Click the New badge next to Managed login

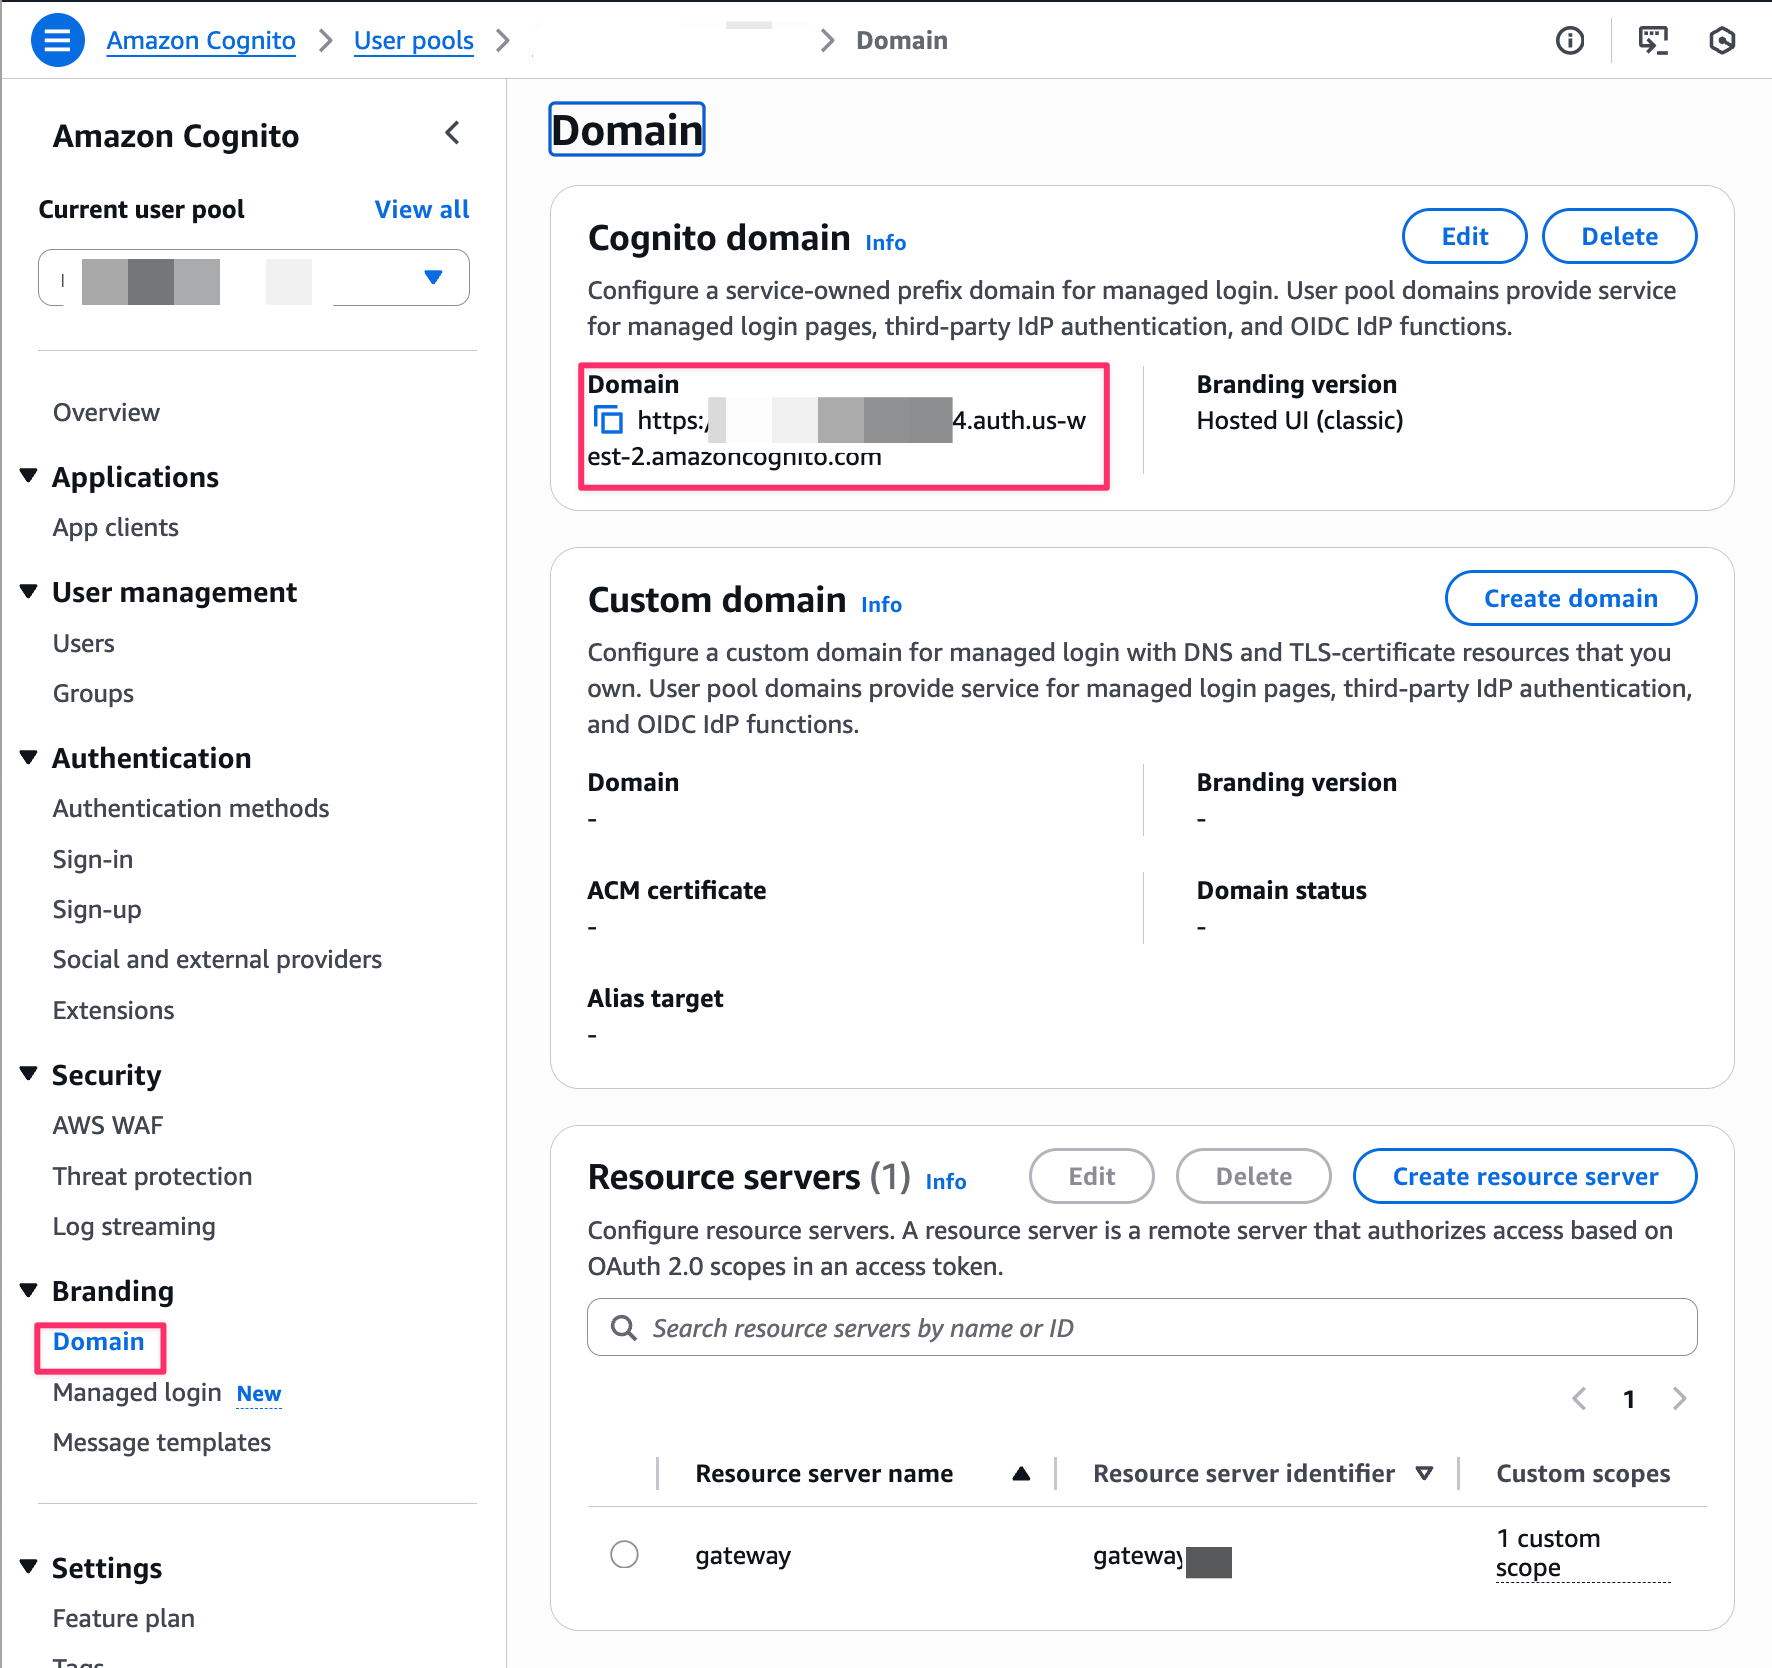coord(259,1394)
